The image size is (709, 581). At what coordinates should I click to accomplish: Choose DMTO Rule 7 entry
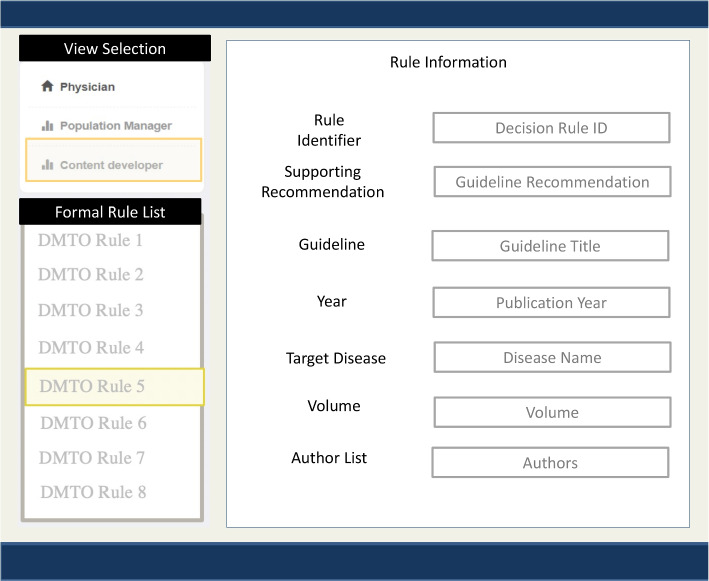[92, 458]
